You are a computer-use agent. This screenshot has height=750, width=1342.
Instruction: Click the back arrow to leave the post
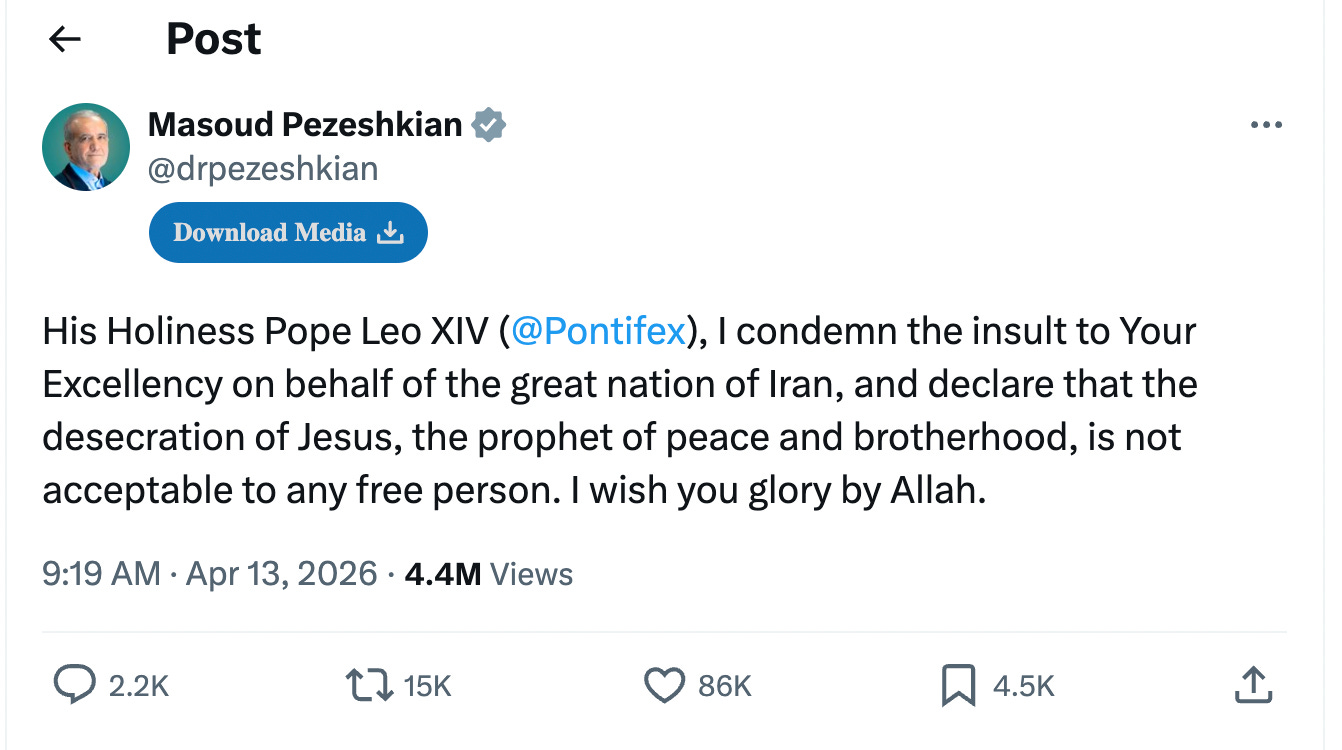click(x=64, y=39)
